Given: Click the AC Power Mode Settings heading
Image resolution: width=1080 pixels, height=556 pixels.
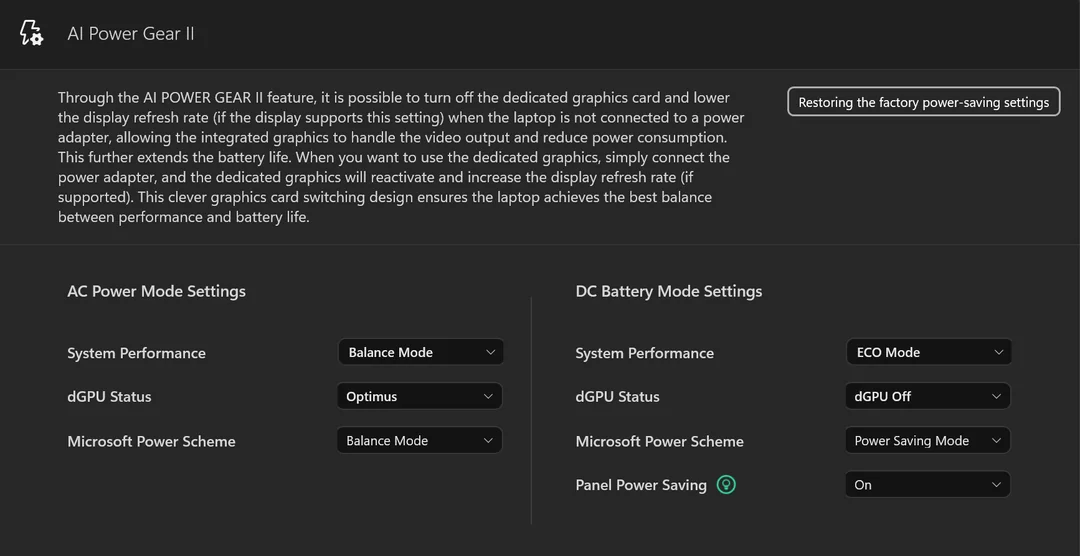Looking at the screenshot, I should click(x=156, y=291).
